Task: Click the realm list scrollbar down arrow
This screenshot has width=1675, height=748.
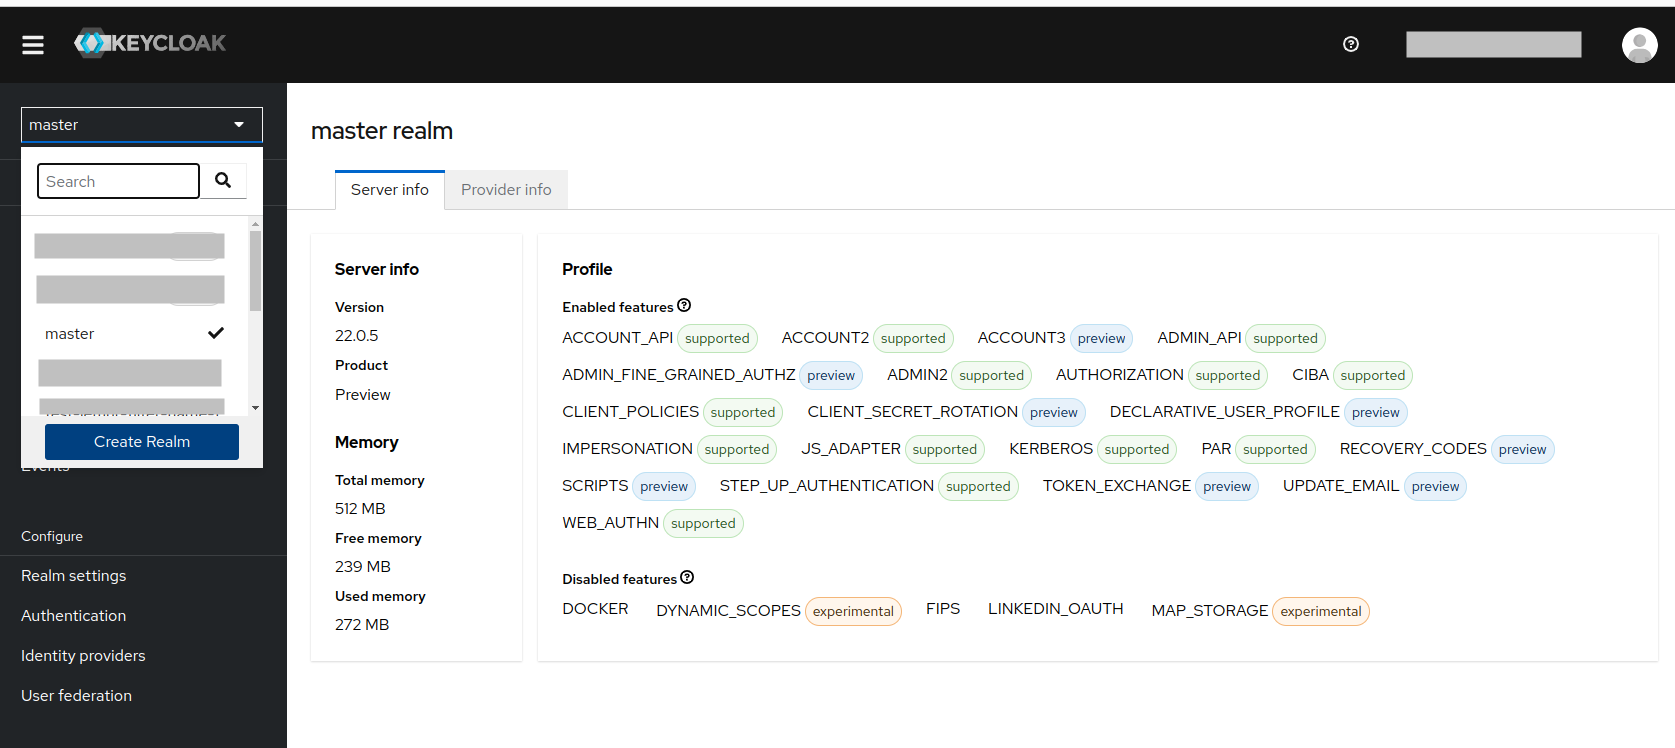Action: click(256, 408)
